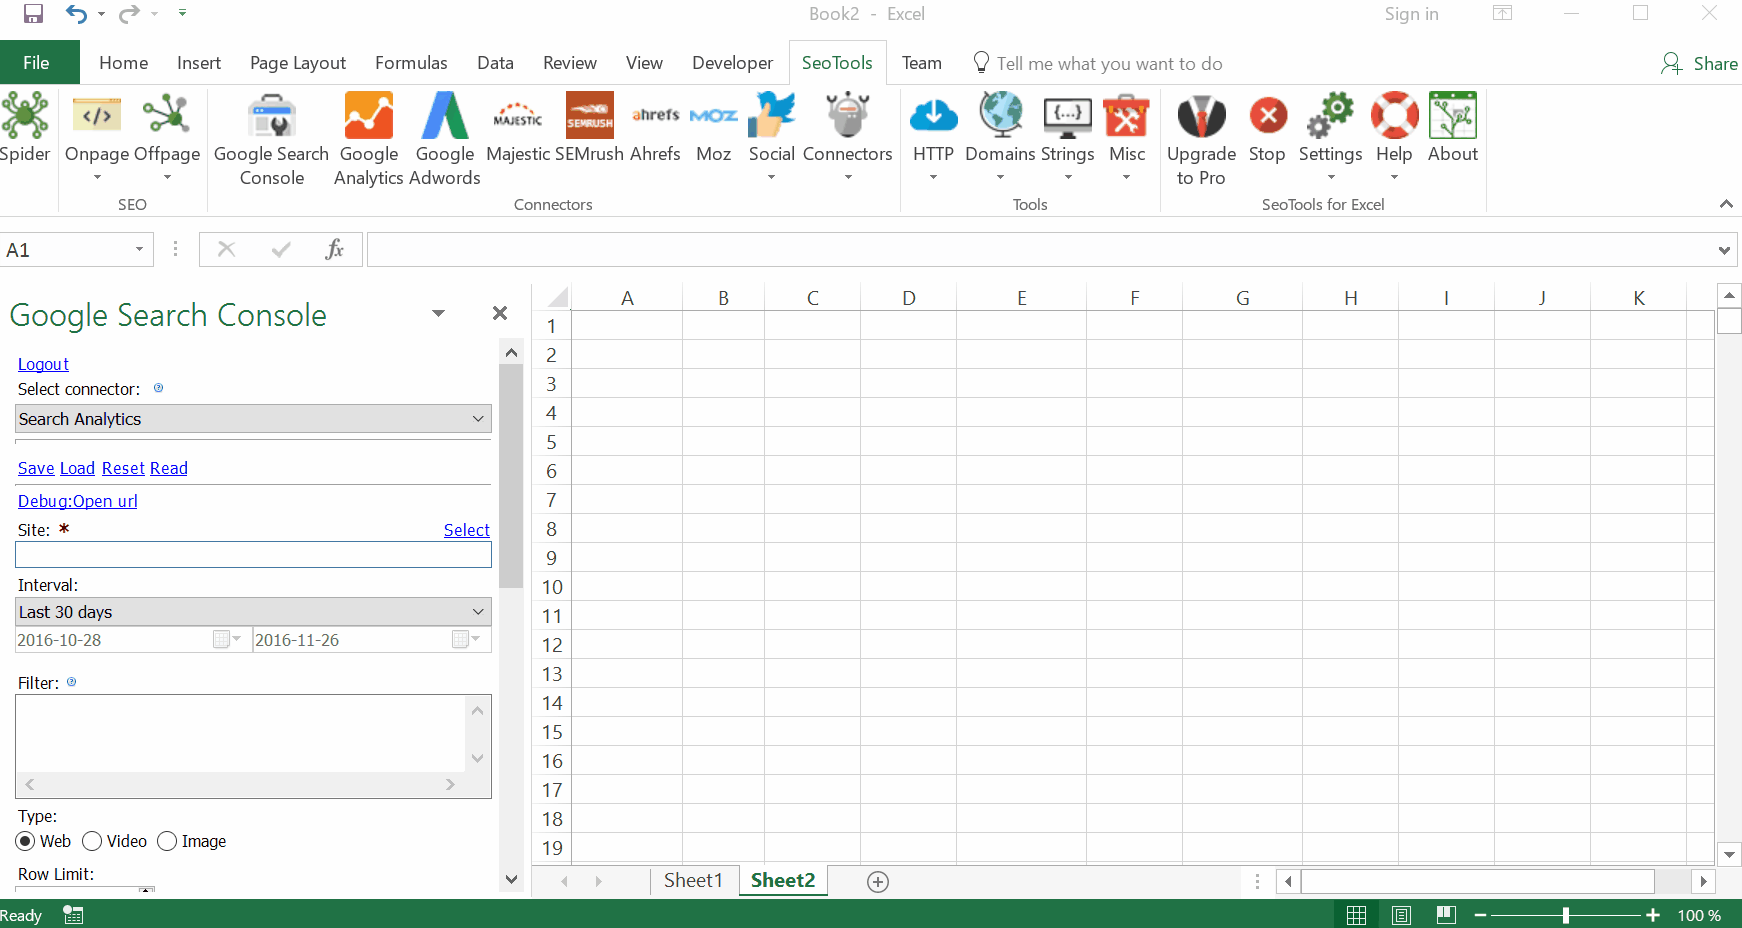Click the Save link in the pane
This screenshot has height=928, width=1742.
pyautogui.click(x=35, y=467)
